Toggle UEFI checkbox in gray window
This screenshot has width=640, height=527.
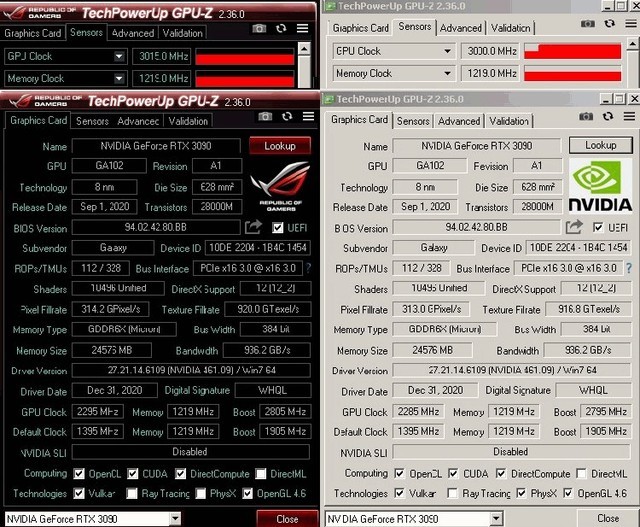pos(598,227)
